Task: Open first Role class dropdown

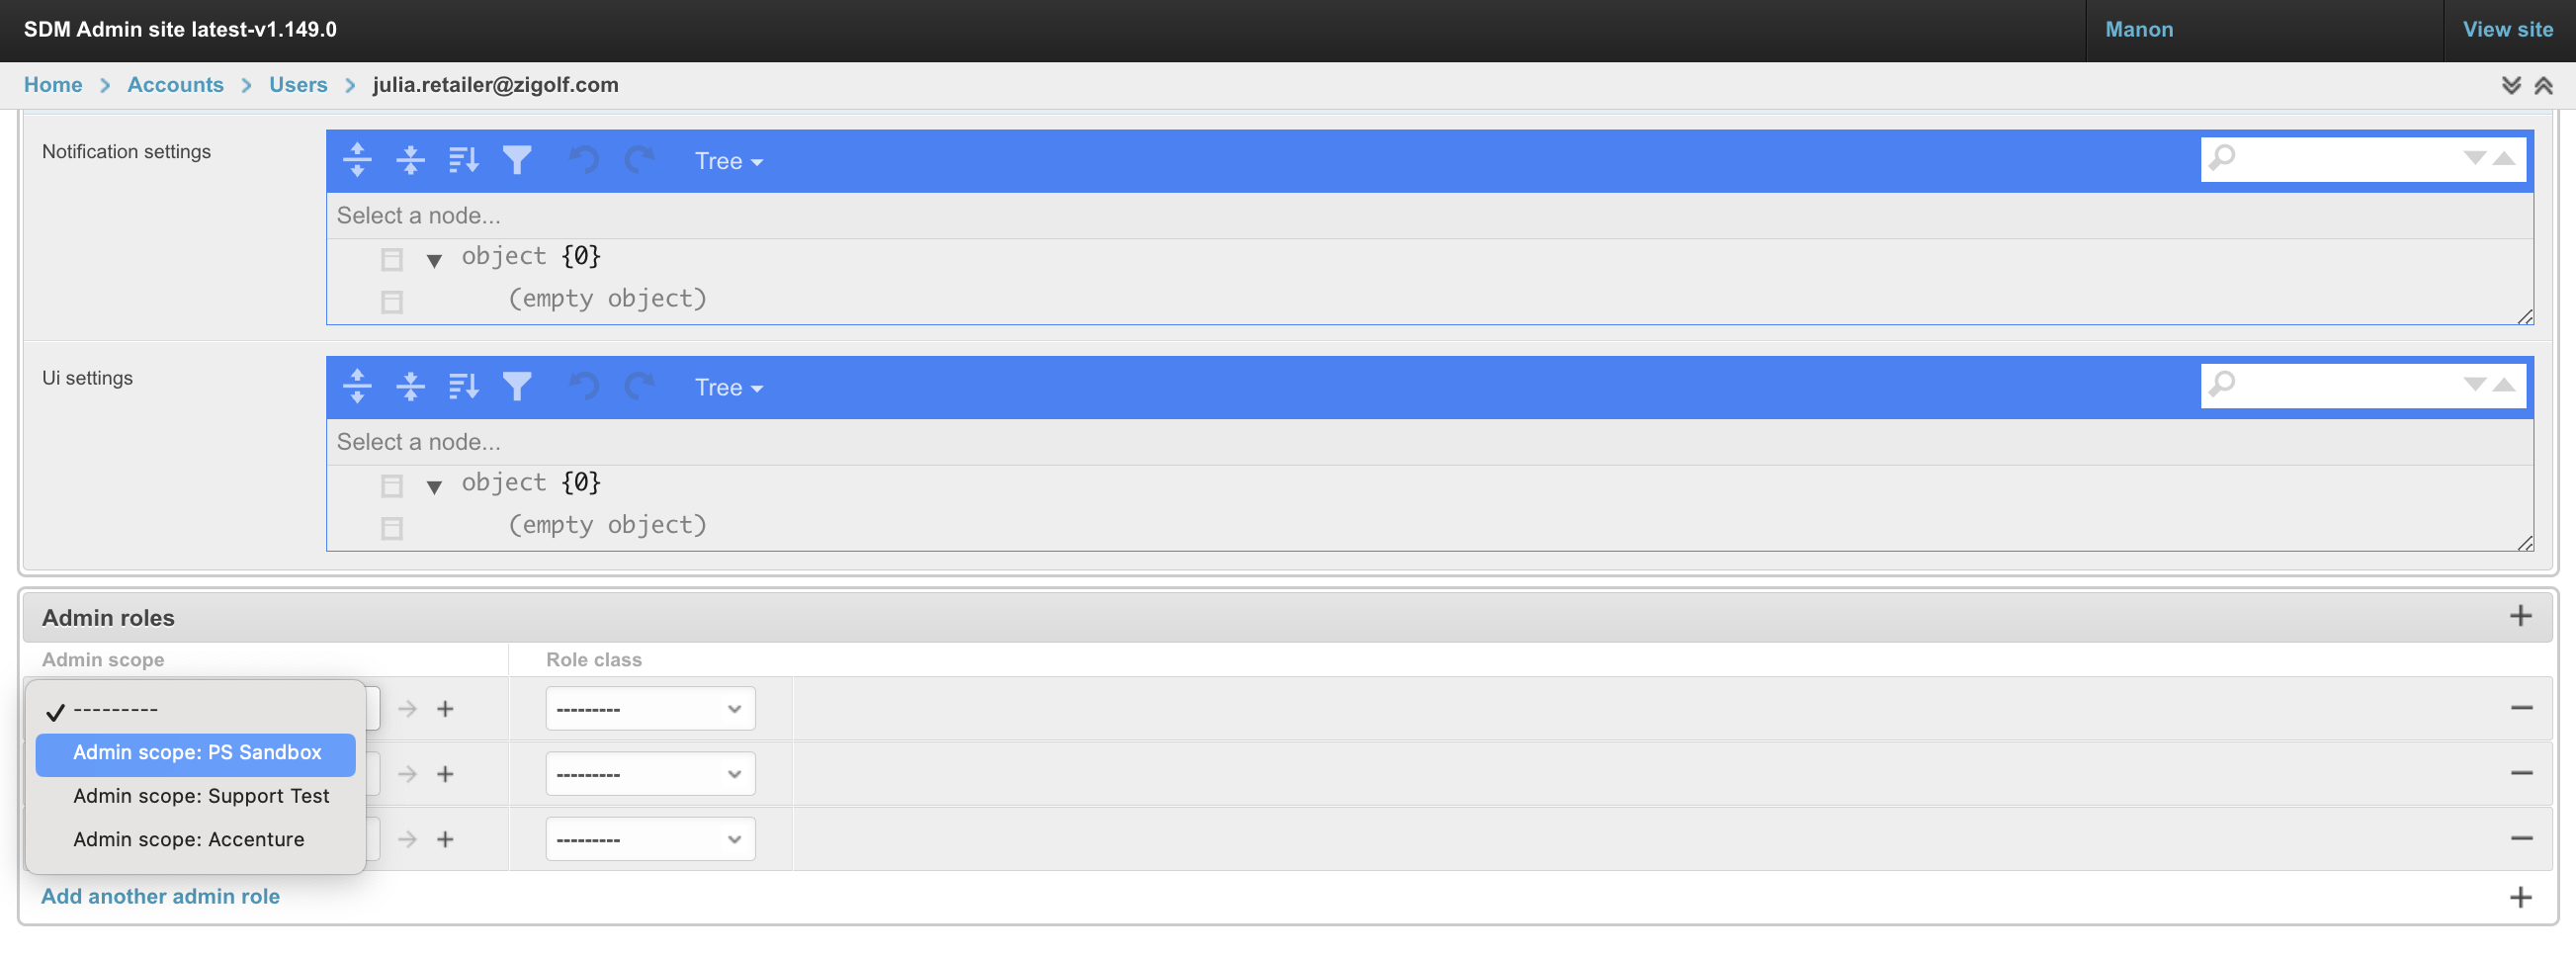Action: pos(650,709)
